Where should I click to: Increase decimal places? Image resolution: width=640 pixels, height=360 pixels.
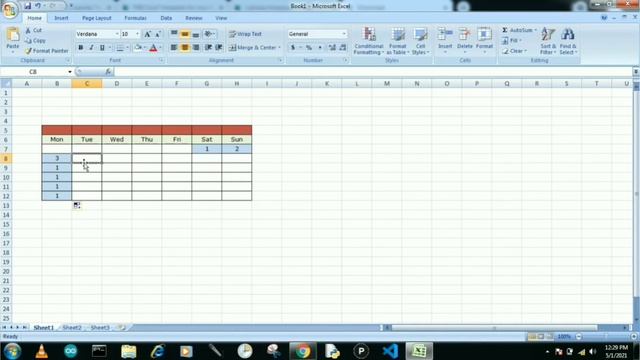click(332, 48)
